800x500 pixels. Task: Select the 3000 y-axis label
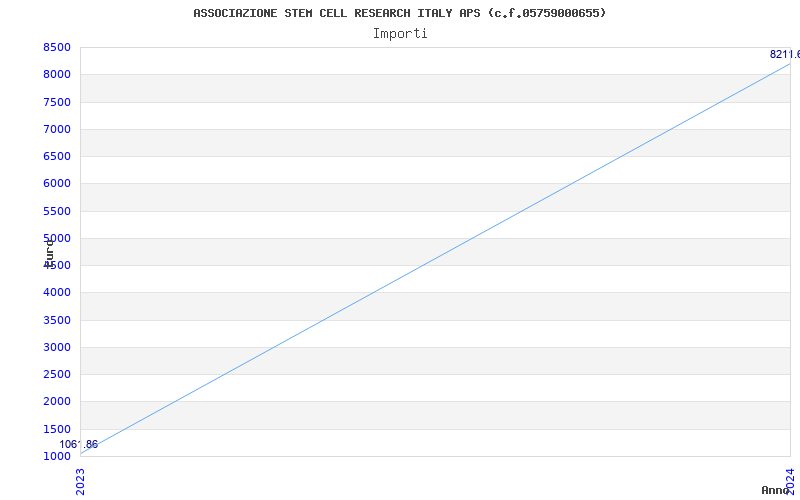tap(57, 347)
